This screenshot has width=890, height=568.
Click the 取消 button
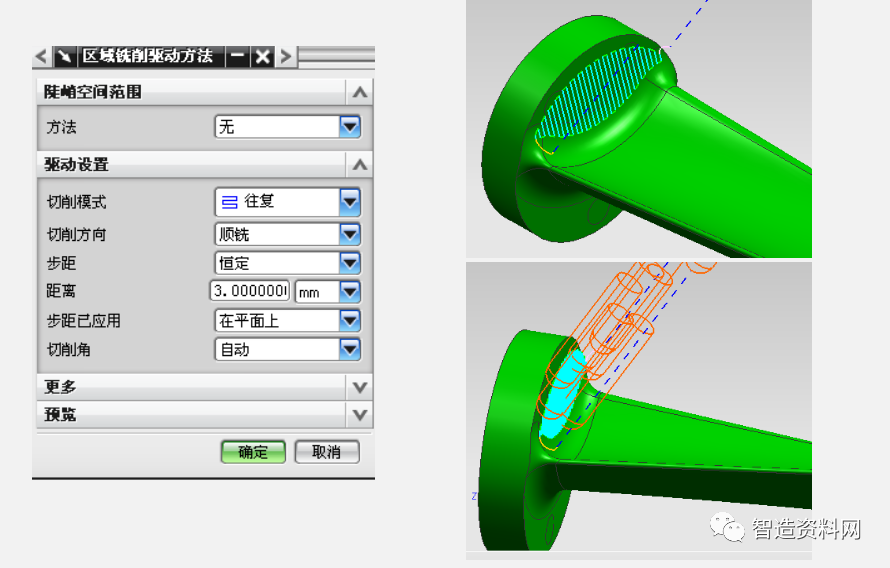tap(327, 452)
